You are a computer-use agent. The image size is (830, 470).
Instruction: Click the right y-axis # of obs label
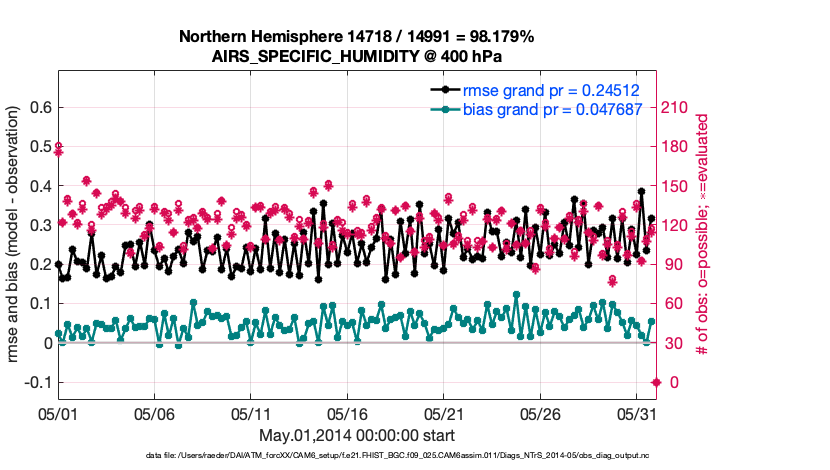coord(702,234)
